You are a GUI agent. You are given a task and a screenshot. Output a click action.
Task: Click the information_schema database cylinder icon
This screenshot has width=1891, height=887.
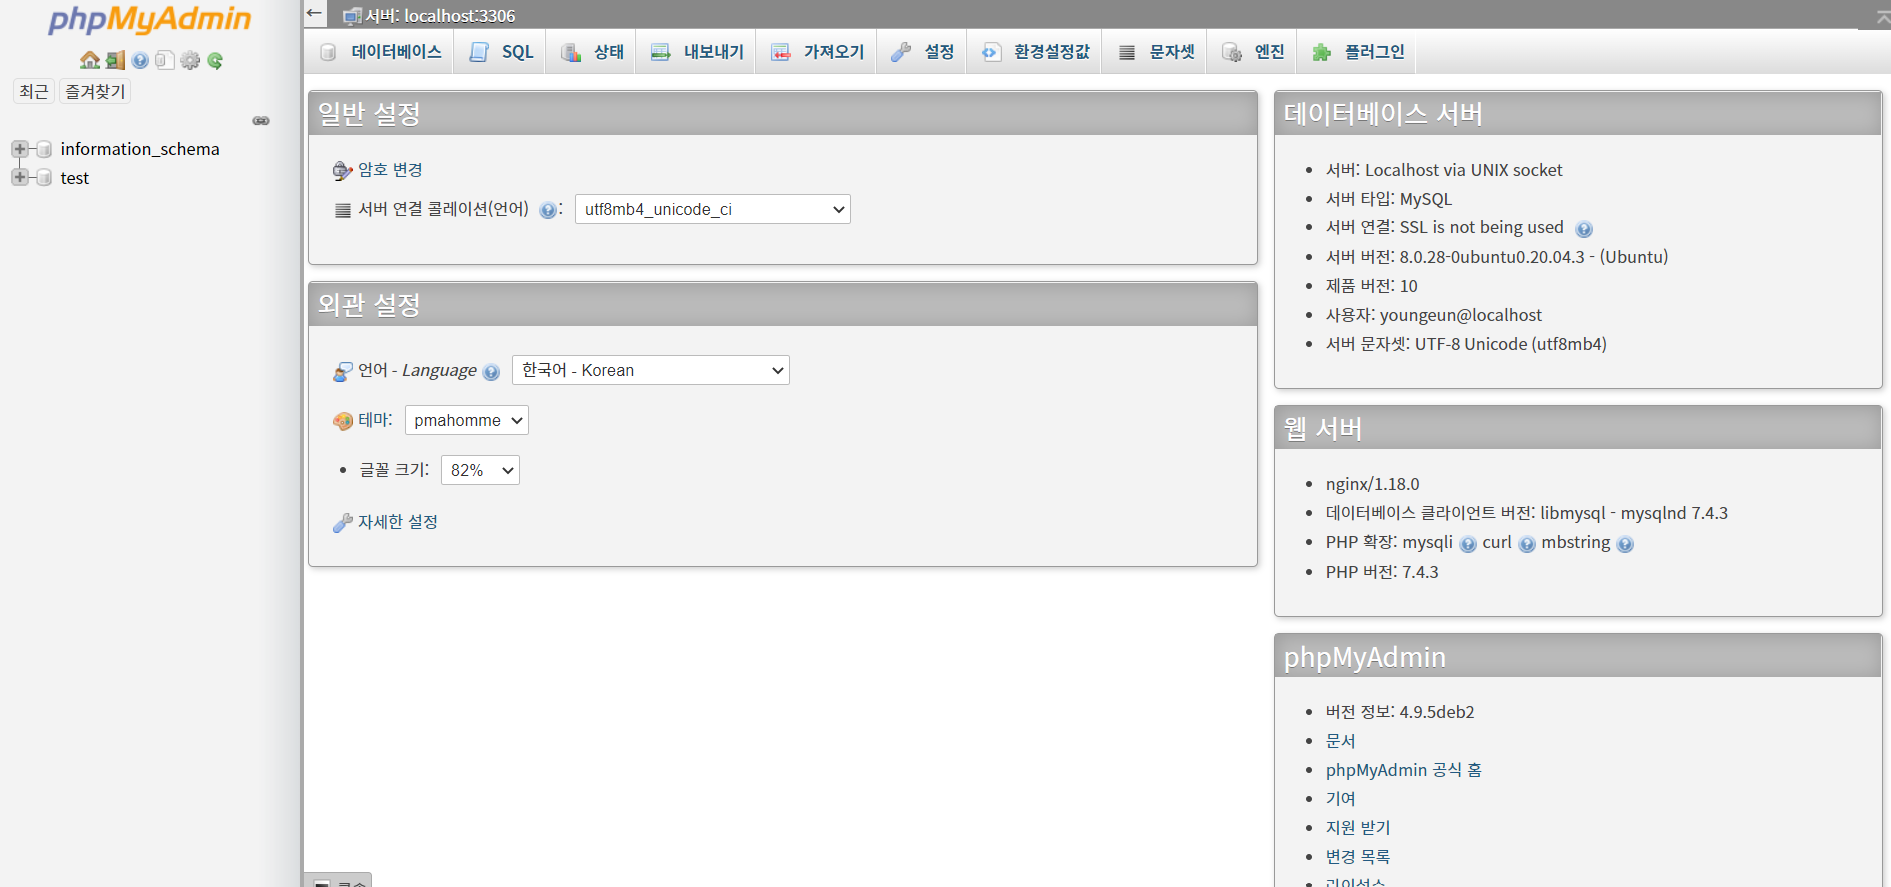click(44, 149)
